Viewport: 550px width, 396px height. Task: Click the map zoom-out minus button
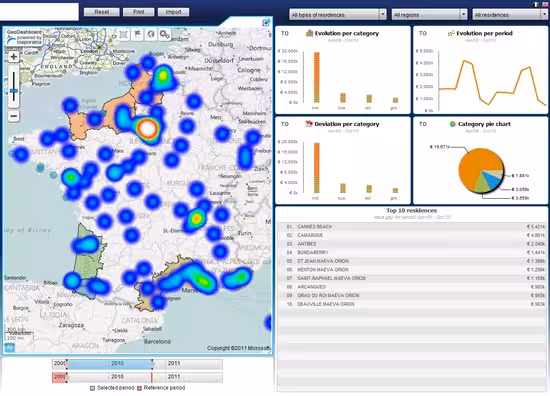(14, 116)
